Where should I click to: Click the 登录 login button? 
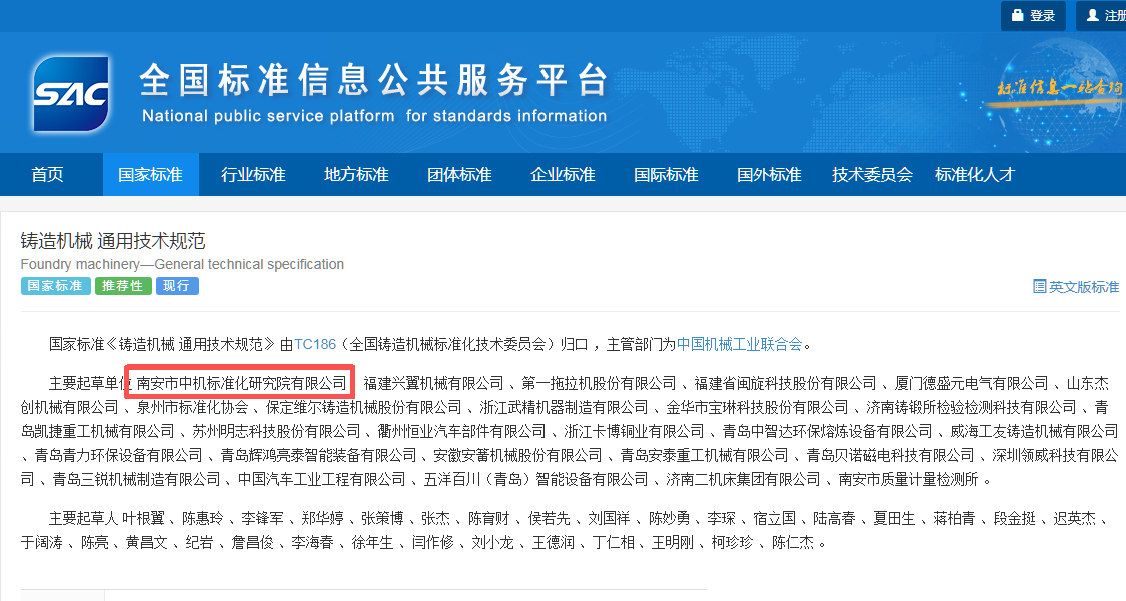1033,16
